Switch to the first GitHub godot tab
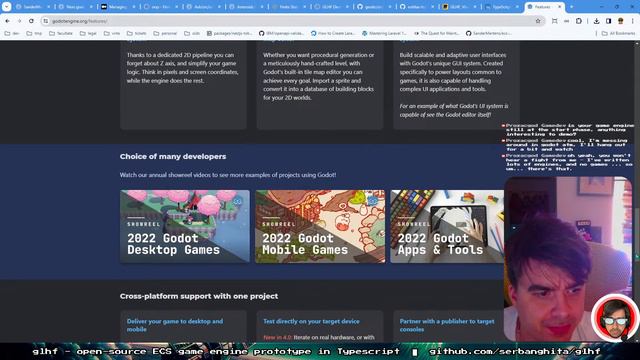This screenshot has height=360, width=640. [373, 7]
